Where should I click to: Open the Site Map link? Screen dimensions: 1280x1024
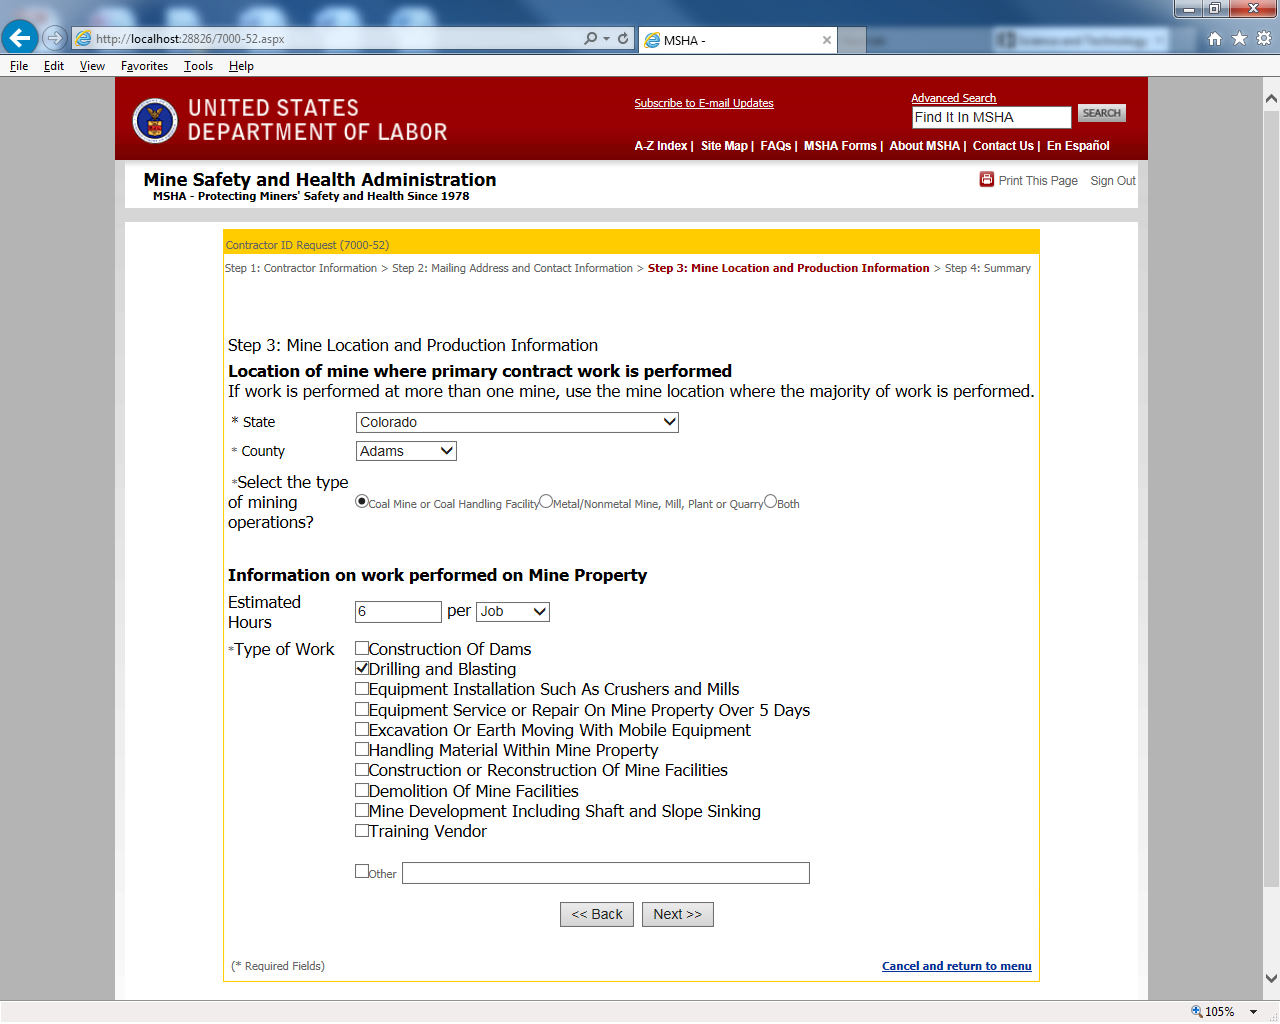(724, 146)
